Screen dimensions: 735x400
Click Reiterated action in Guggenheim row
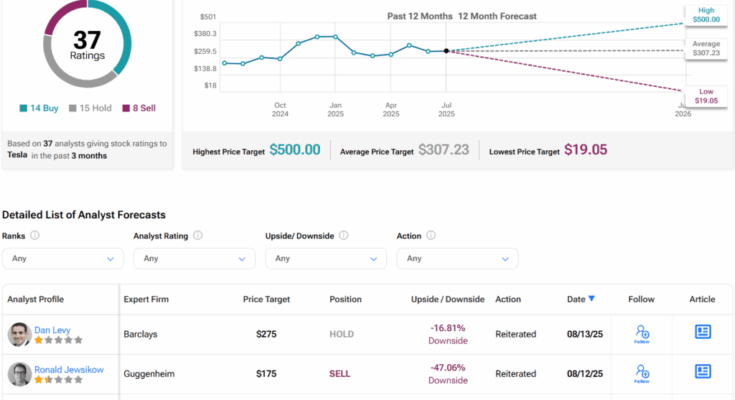[516, 374]
